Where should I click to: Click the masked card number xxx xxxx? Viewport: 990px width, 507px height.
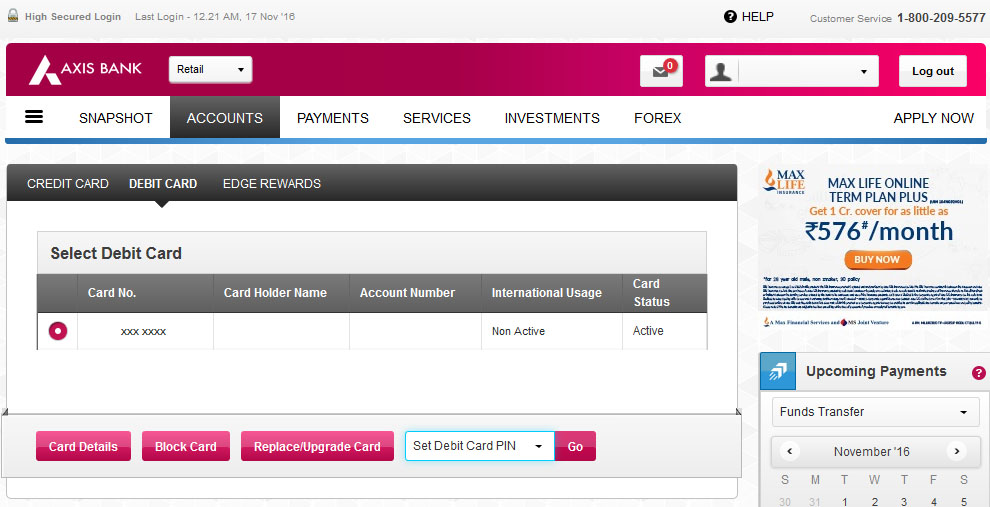click(x=143, y=331)
